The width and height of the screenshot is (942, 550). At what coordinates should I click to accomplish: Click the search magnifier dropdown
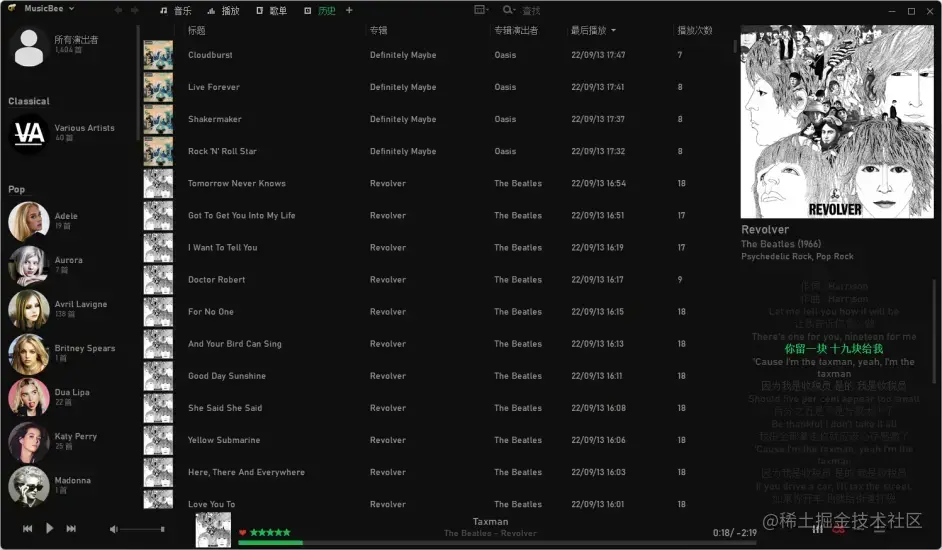pos(509,10)
